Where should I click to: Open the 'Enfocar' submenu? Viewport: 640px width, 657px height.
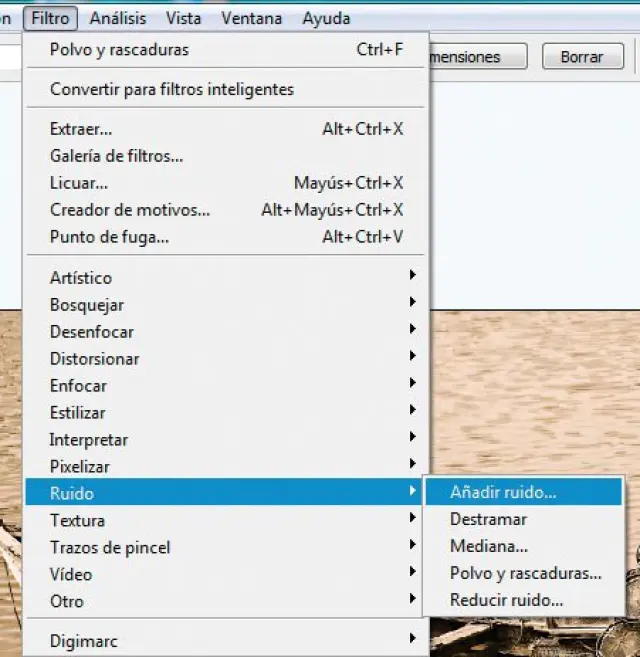coord(78,386)
